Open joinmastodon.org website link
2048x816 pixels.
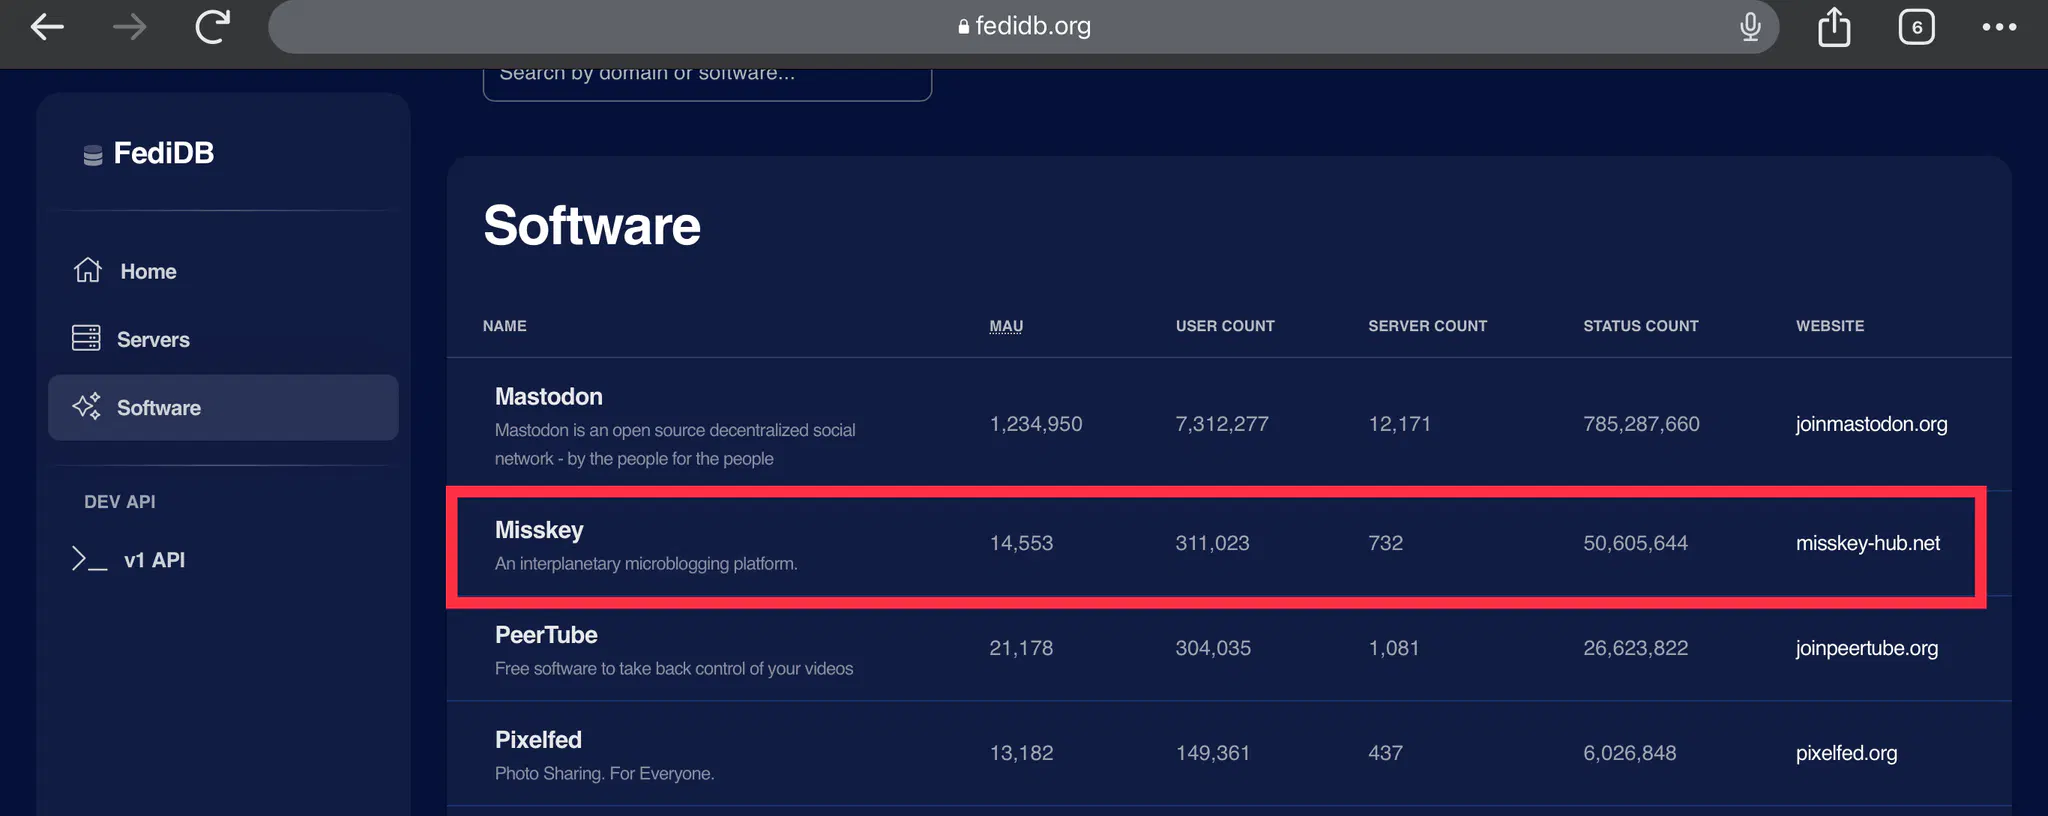click(1871, 424)
